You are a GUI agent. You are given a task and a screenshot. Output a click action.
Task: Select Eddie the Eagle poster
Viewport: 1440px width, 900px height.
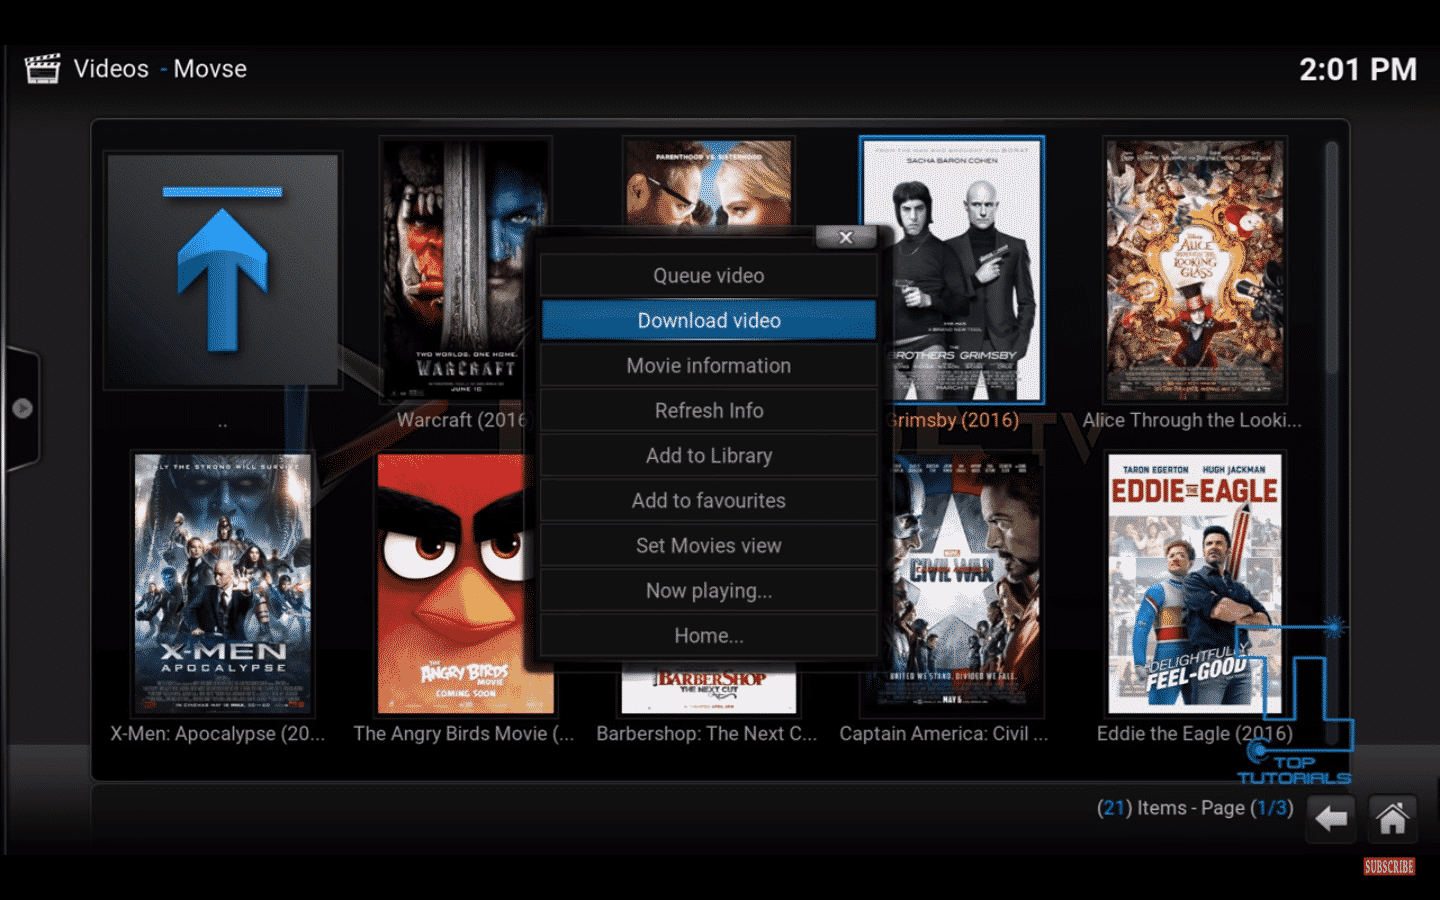[1195, 584]
